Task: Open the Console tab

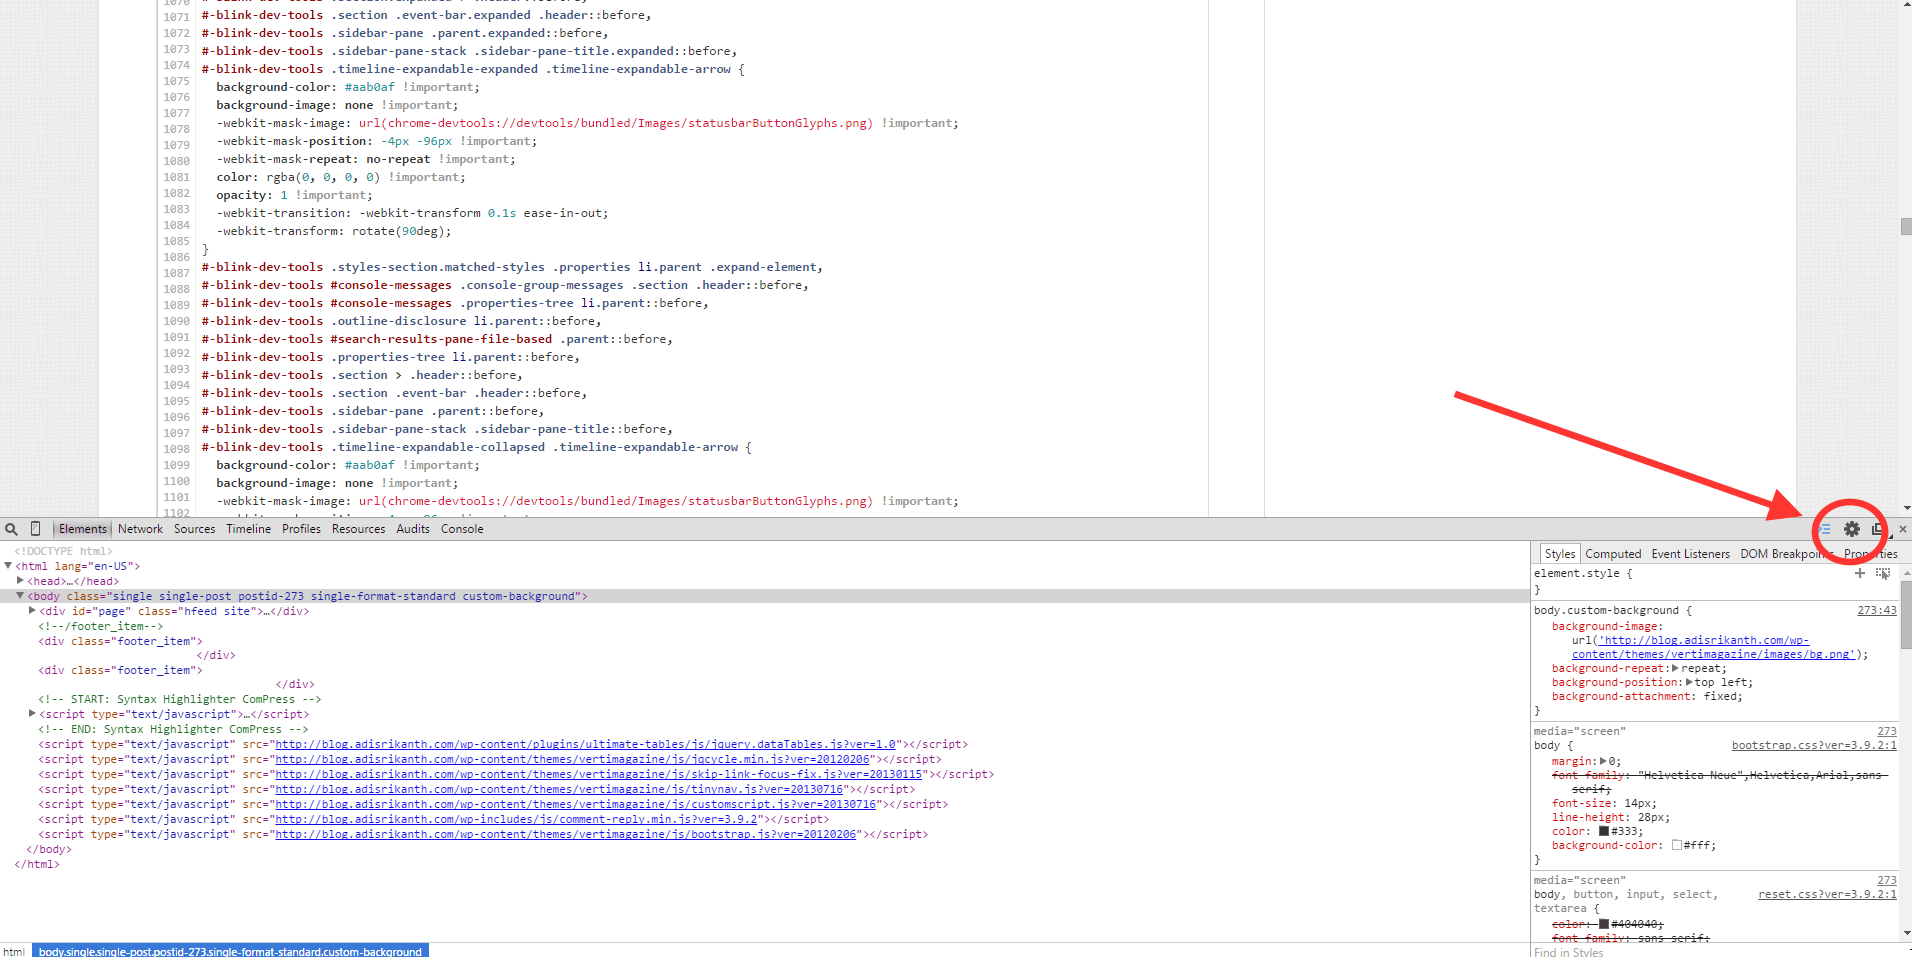Action: (462, 529)
